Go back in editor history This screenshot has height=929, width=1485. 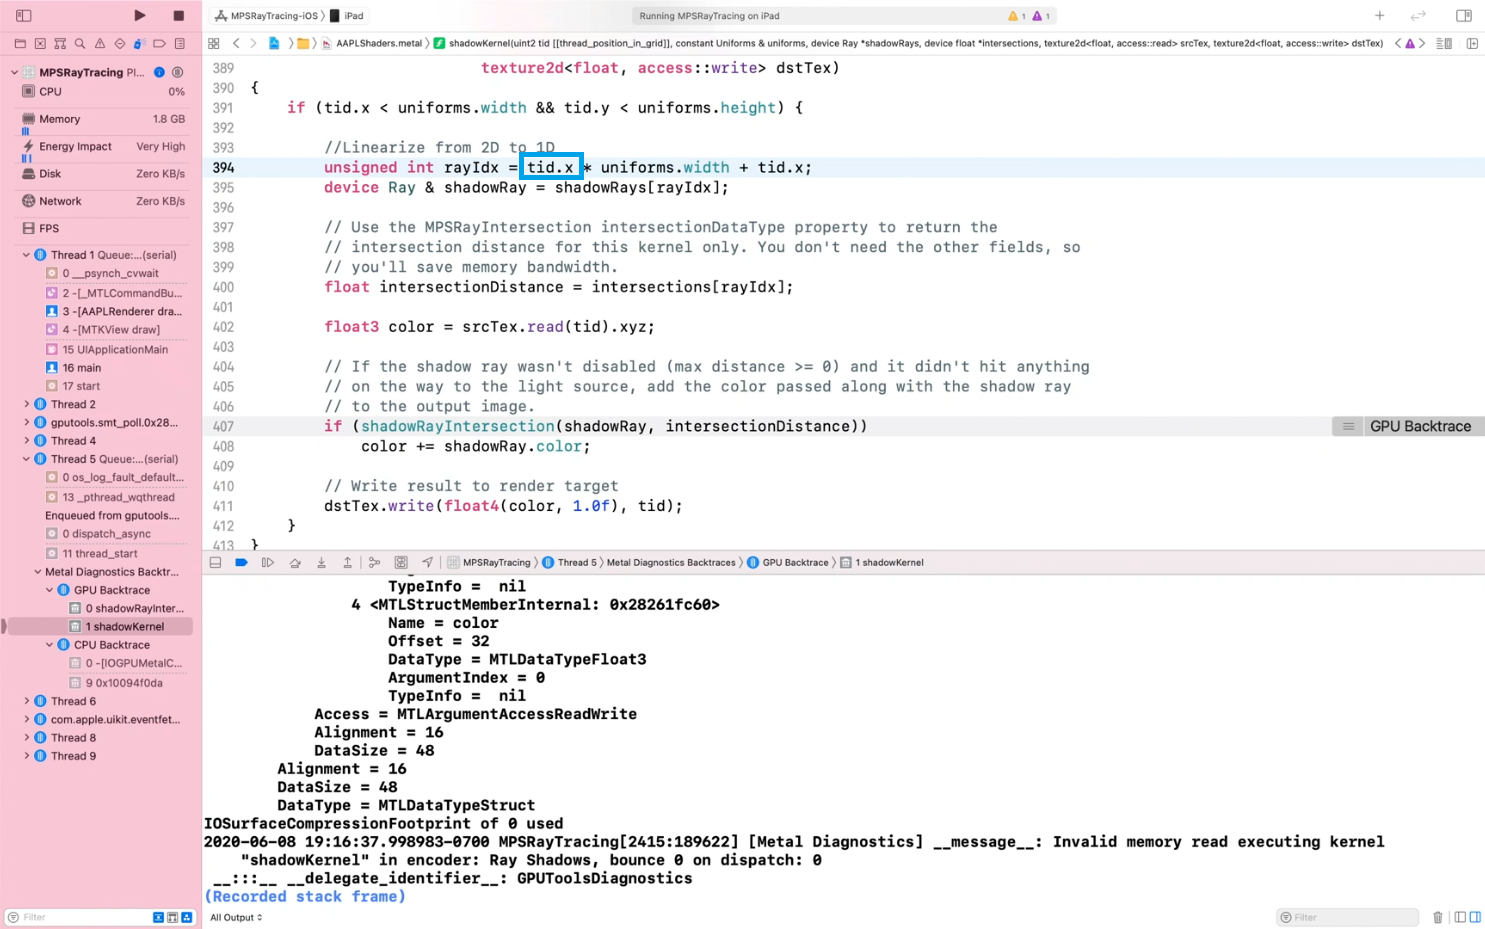[236, 43]
